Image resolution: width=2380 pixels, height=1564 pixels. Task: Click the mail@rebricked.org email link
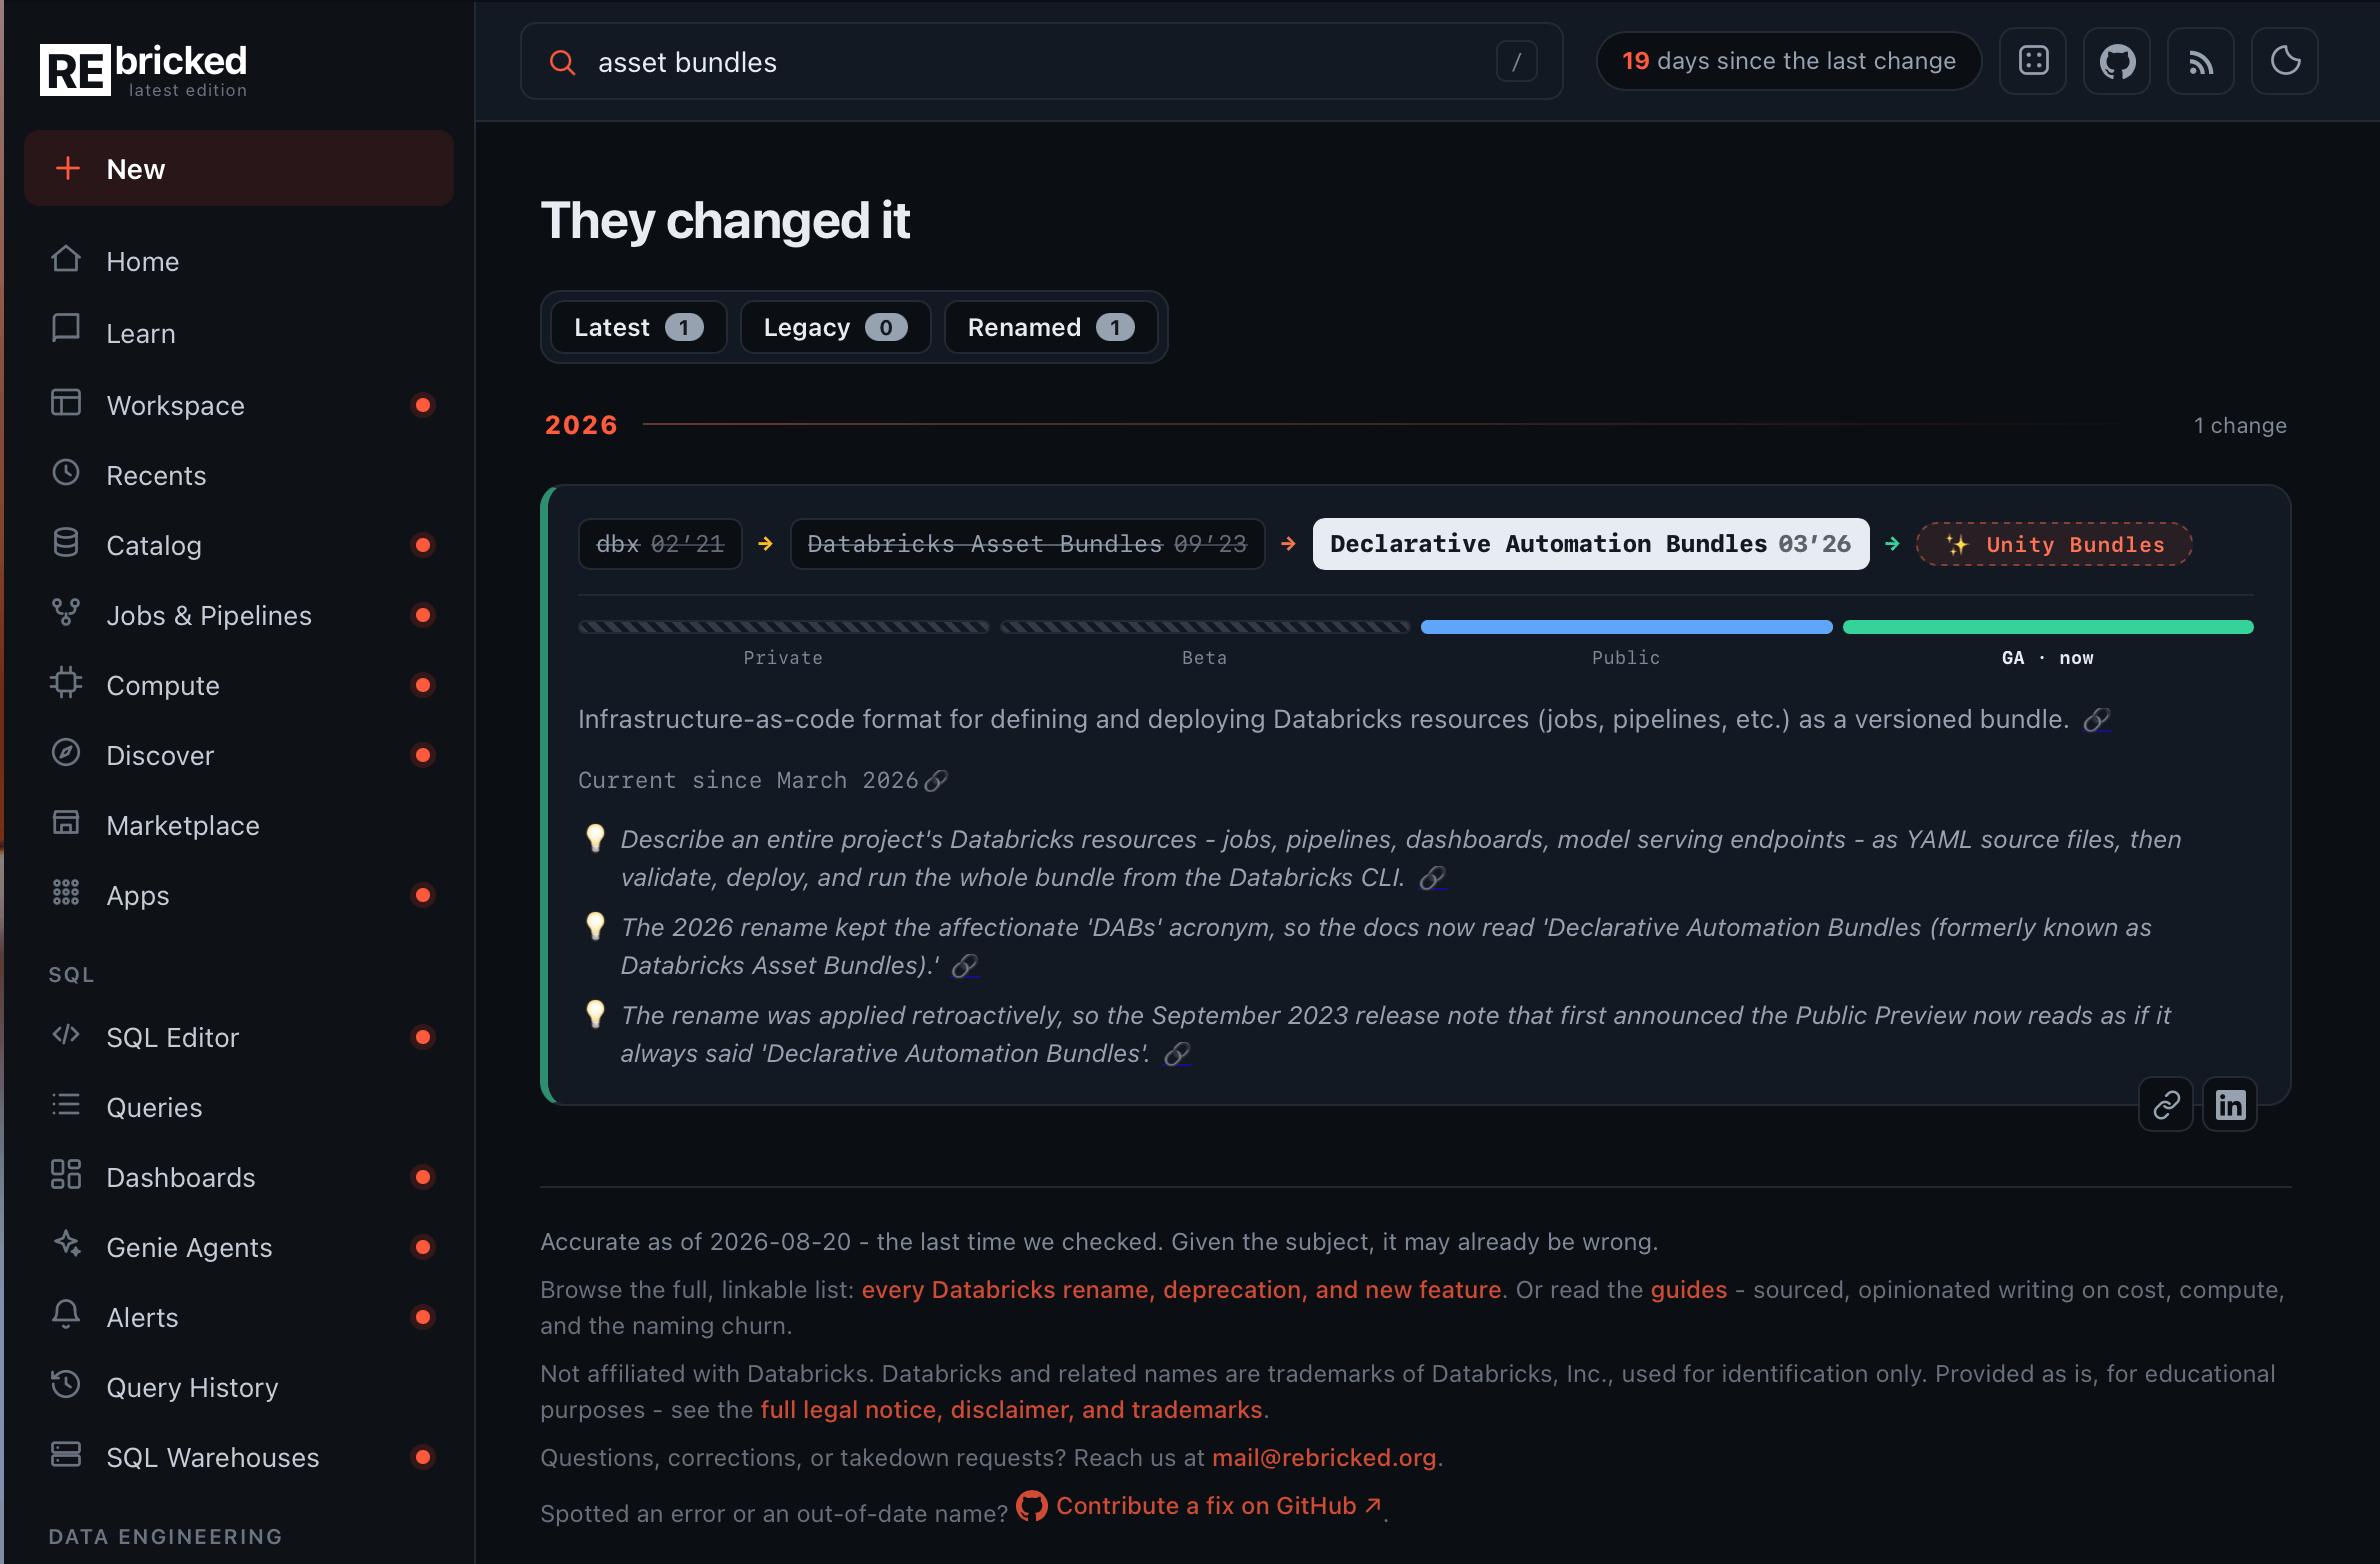point(1323,1458)
